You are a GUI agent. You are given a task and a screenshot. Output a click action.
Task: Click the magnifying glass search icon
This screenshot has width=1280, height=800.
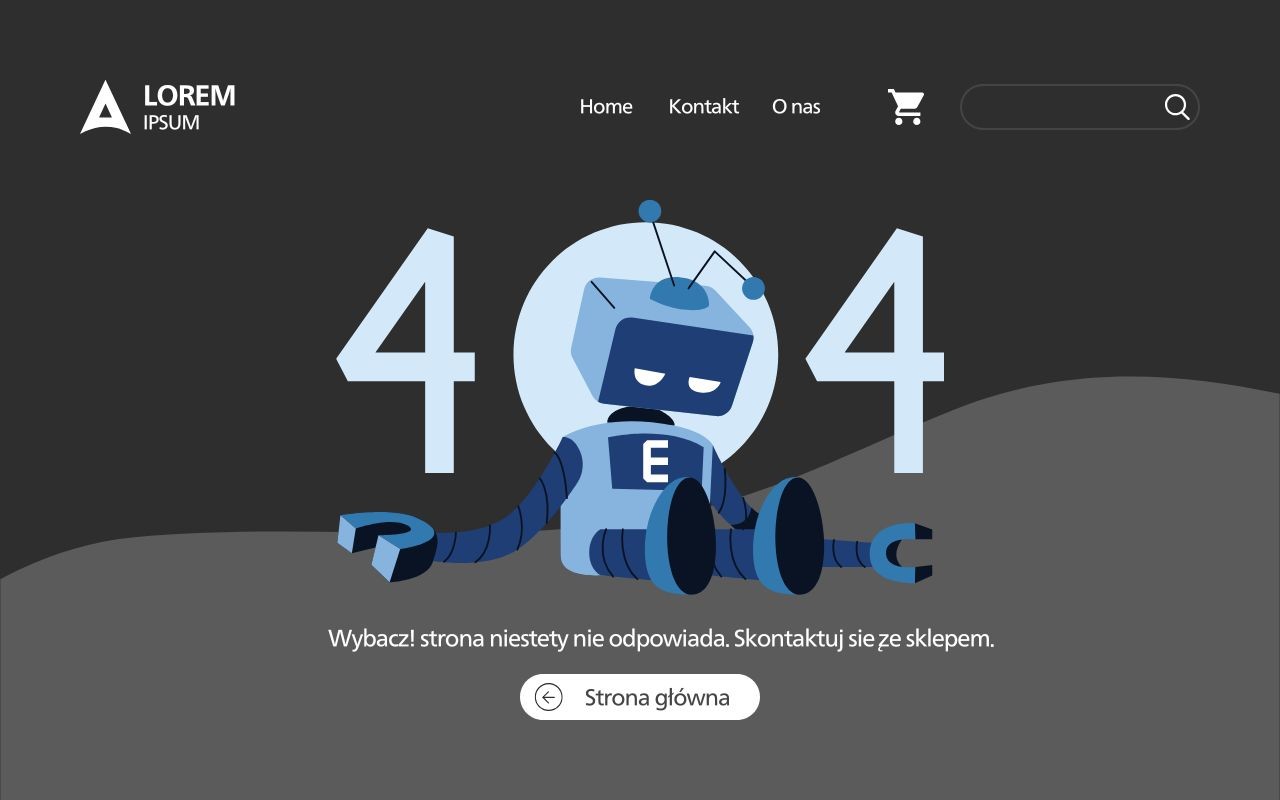tap(1177, 107)
